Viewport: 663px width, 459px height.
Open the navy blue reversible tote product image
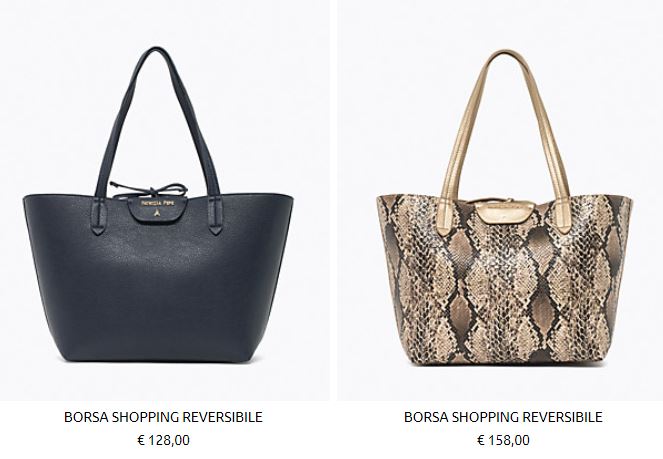tap(164, 200)
